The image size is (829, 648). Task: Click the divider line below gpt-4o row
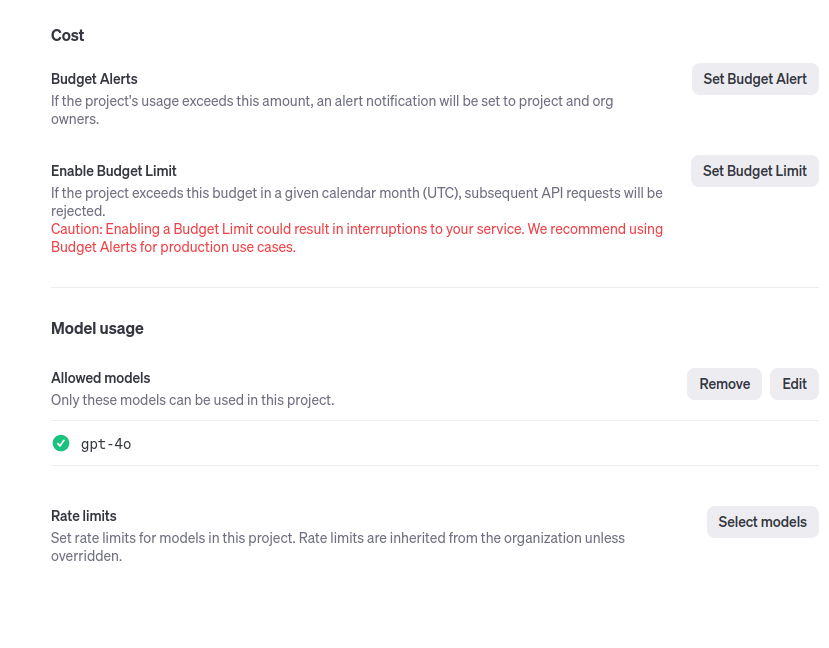(x=434, y=465)
